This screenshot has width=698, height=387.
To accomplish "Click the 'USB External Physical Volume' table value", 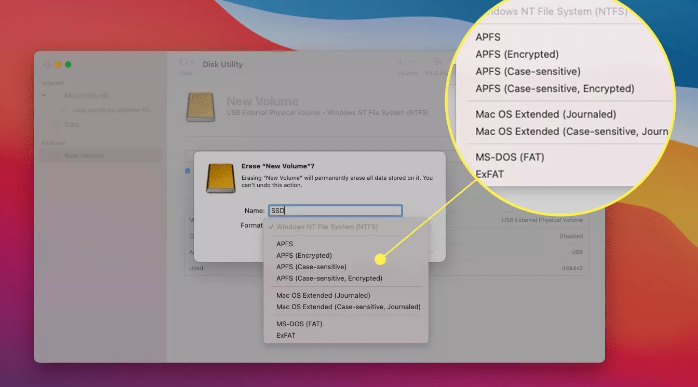I will pyautogui.click(x=542, y=220).
